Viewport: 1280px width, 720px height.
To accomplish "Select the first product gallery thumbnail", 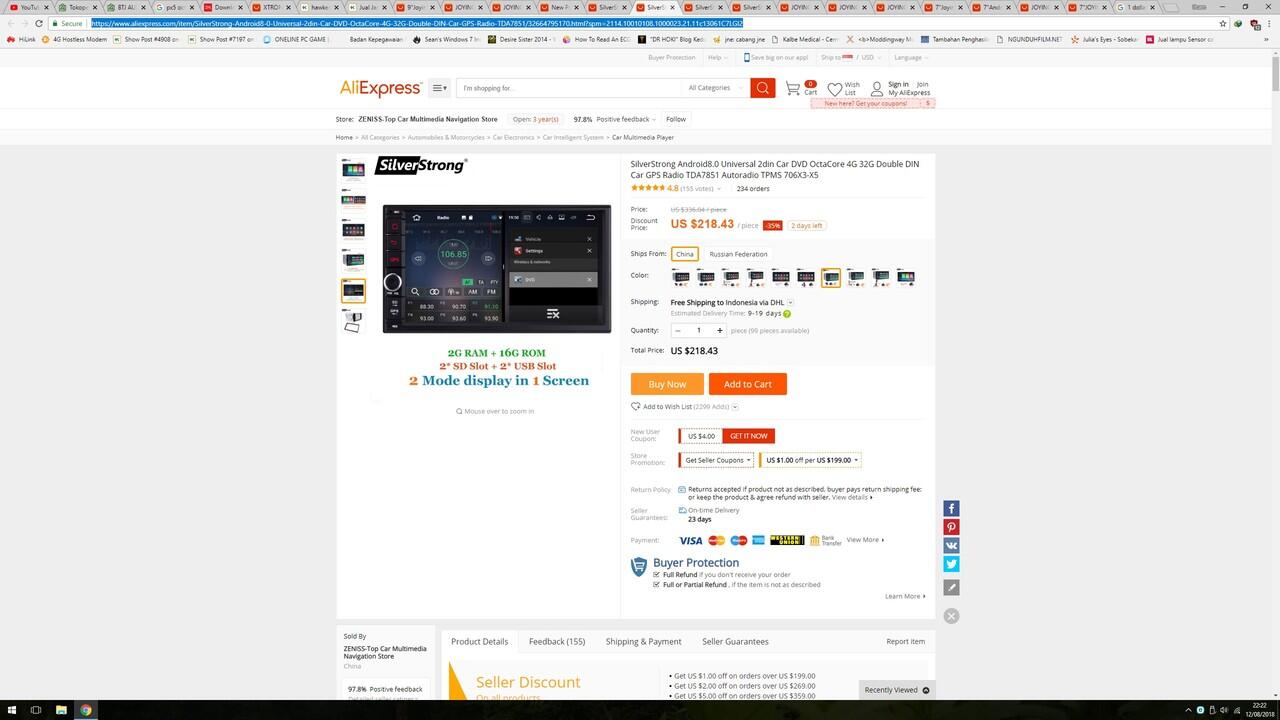I will 353,168.
